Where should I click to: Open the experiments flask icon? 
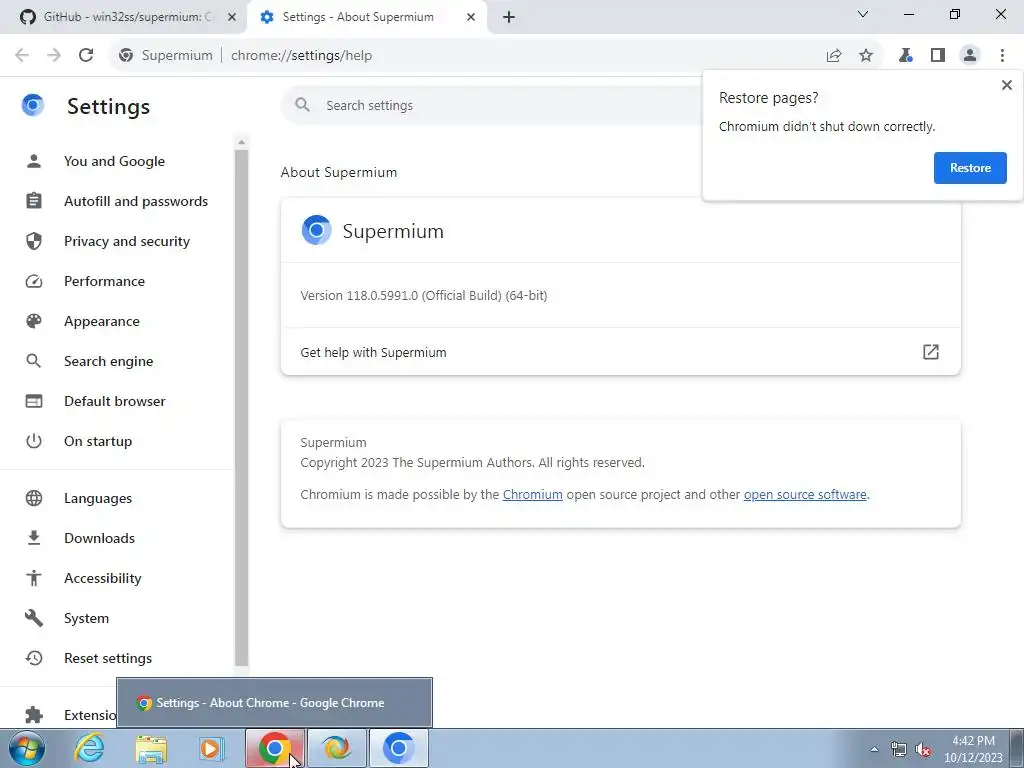[x=905, y=56]
